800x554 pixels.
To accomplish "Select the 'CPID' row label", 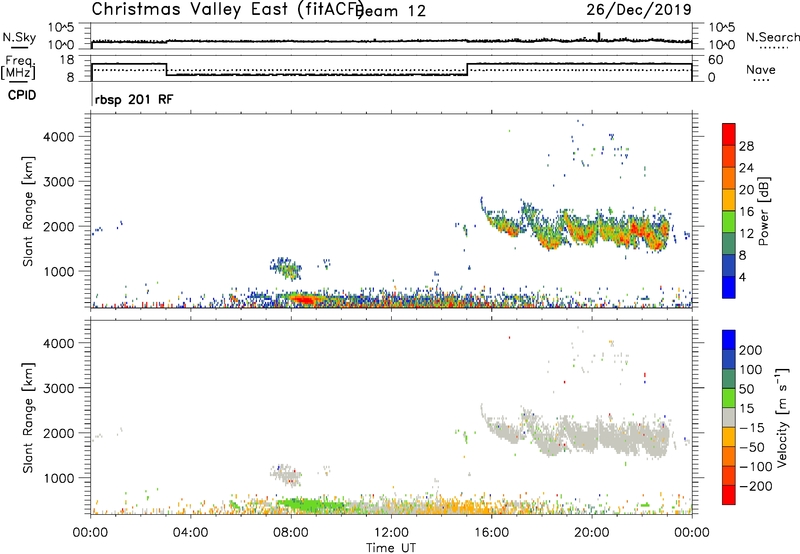I will point(22,95).
